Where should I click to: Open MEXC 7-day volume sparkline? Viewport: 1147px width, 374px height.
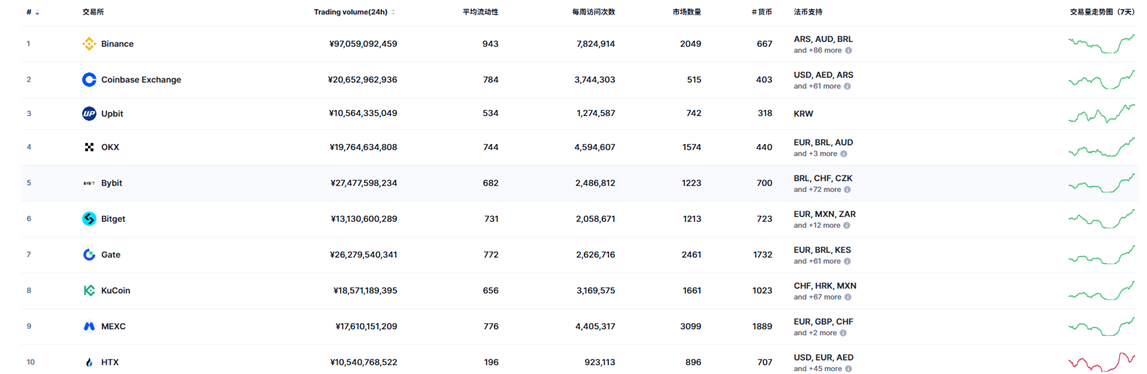tap(1102, 326)
